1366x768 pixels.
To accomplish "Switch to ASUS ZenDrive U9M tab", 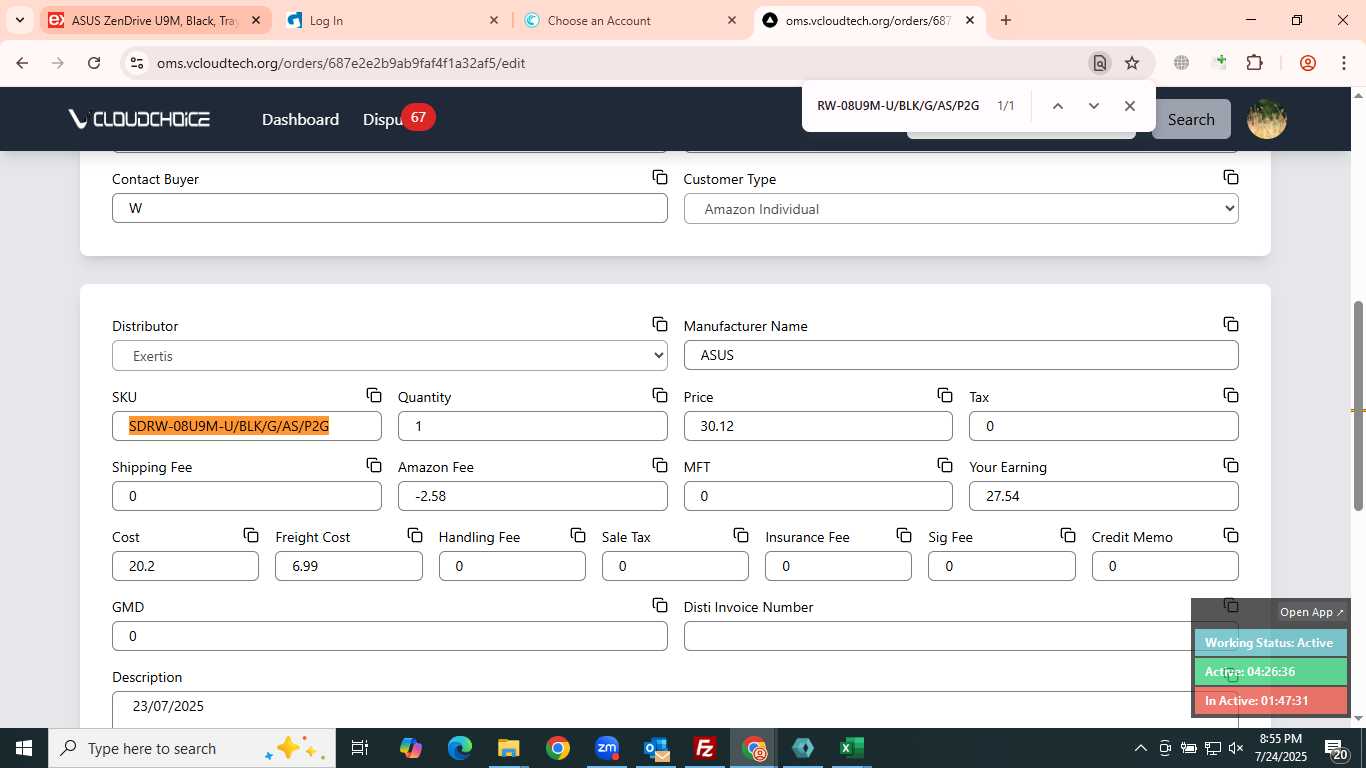I will click(x=155, y=20).
